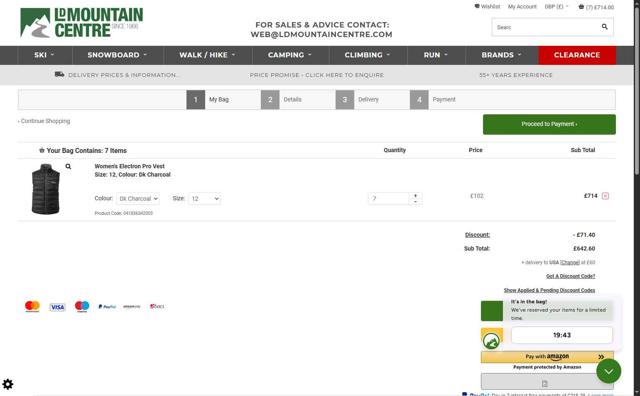Viewport: 640px width, 396px height.
Task: Click Proceed to Payment button
Action: click(x=549, y=124)
